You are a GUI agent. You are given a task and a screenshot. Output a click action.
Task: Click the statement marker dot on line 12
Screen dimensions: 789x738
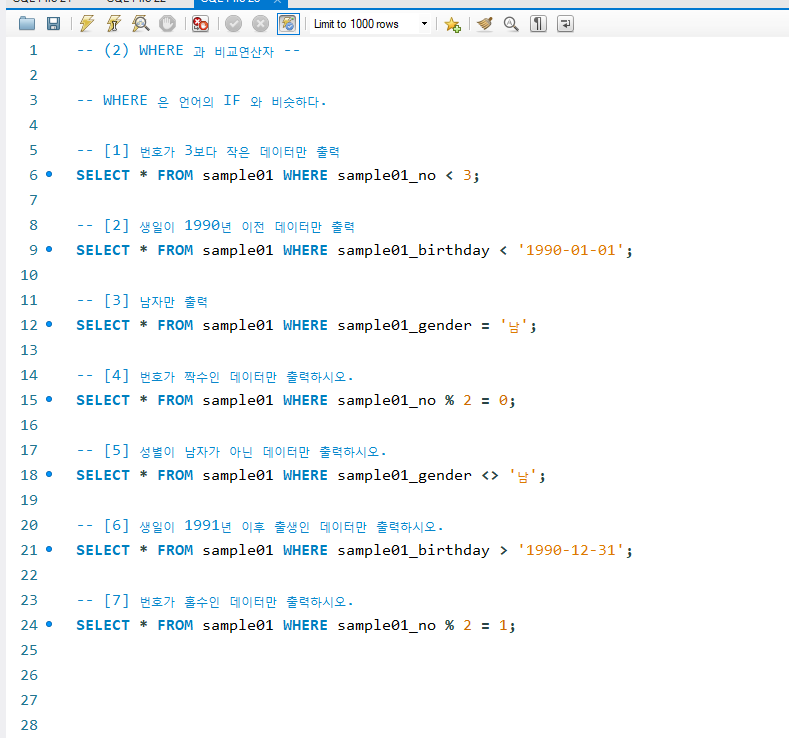[x=49, y=324]
